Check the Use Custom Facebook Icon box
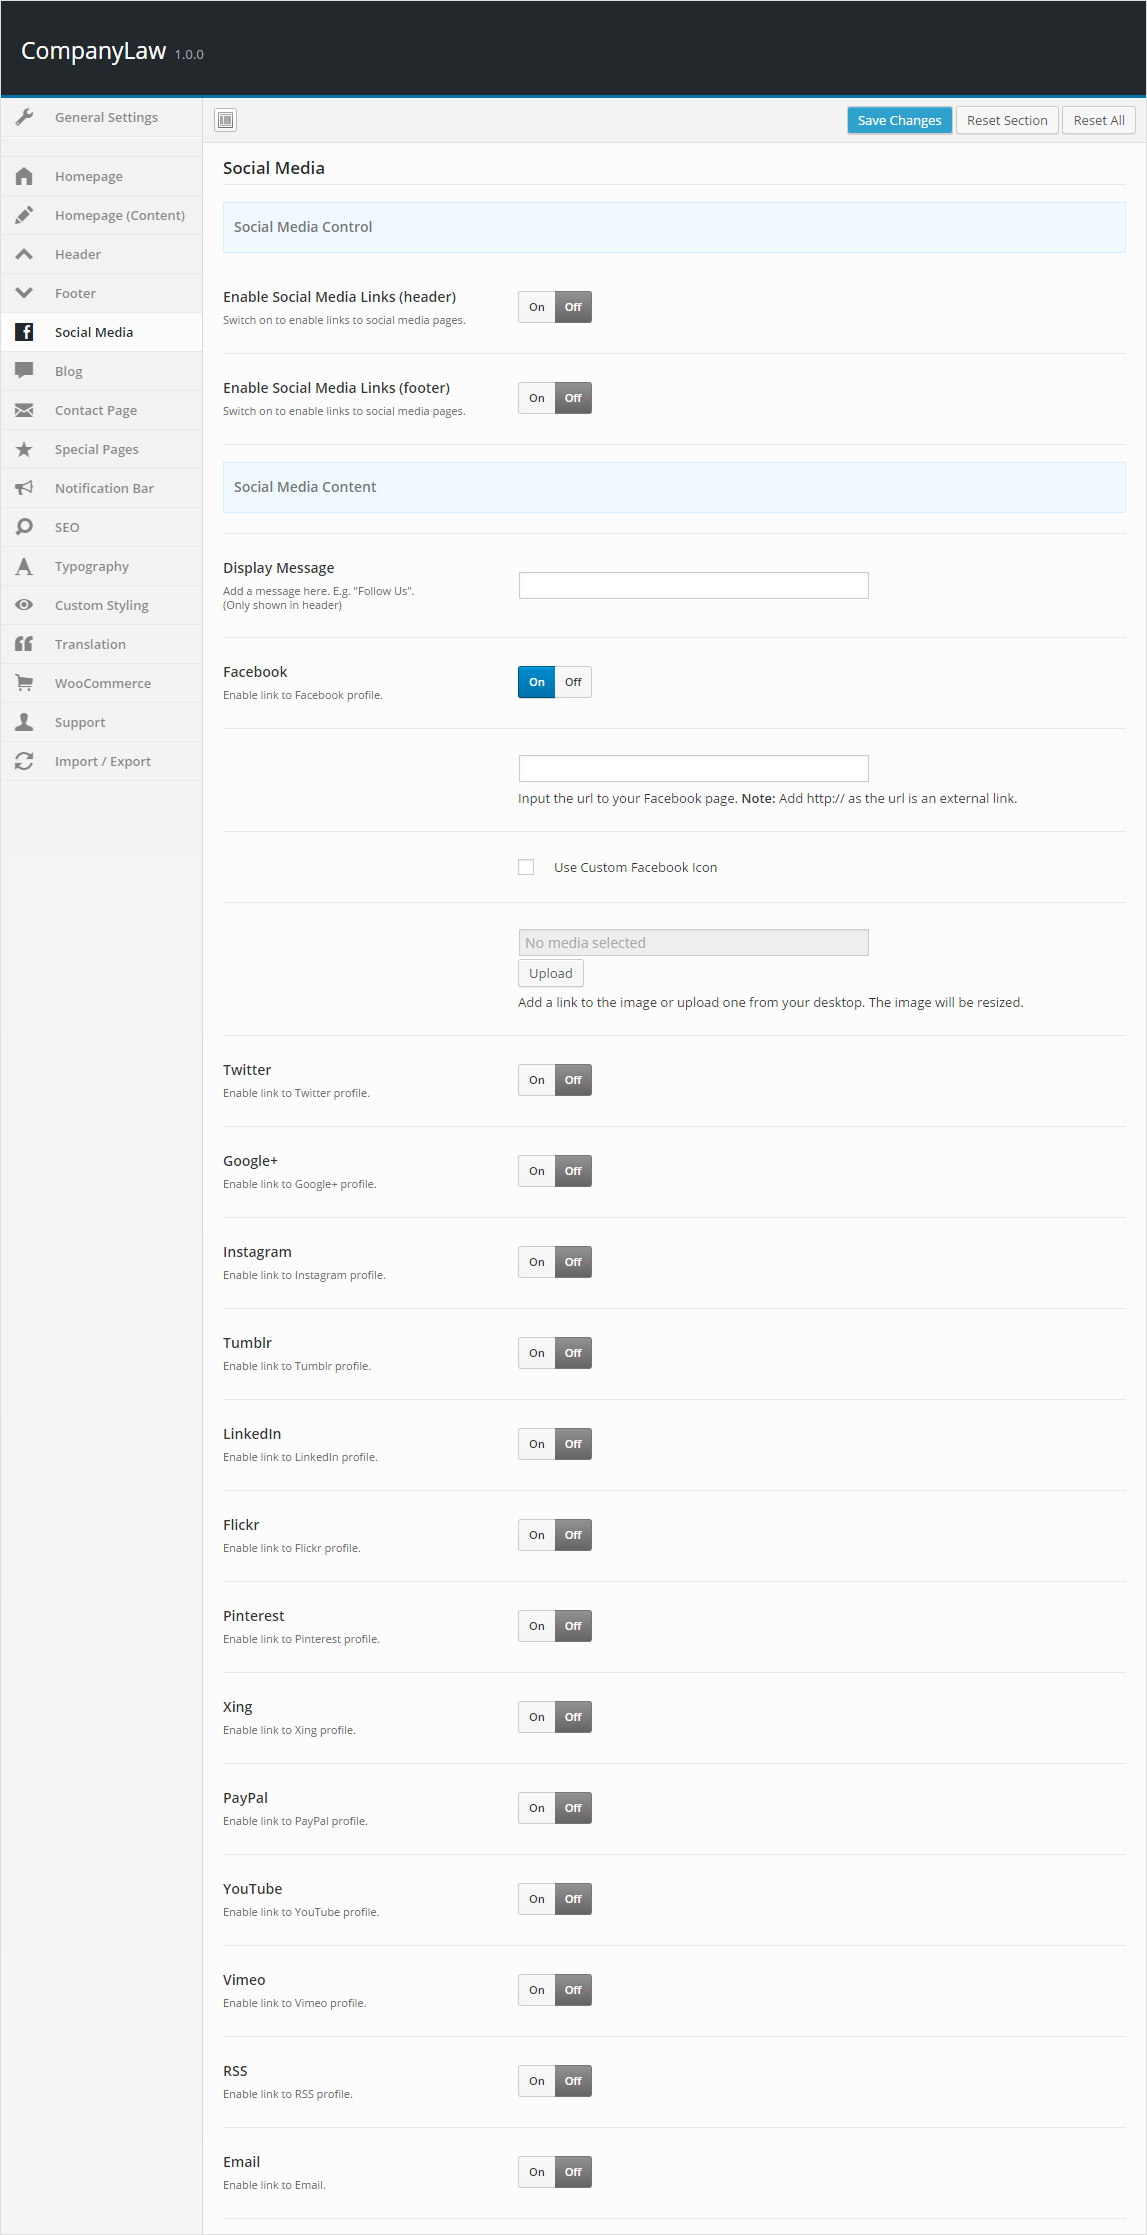The height and width of the screenshot is (2235, 1147). [526, 867]
